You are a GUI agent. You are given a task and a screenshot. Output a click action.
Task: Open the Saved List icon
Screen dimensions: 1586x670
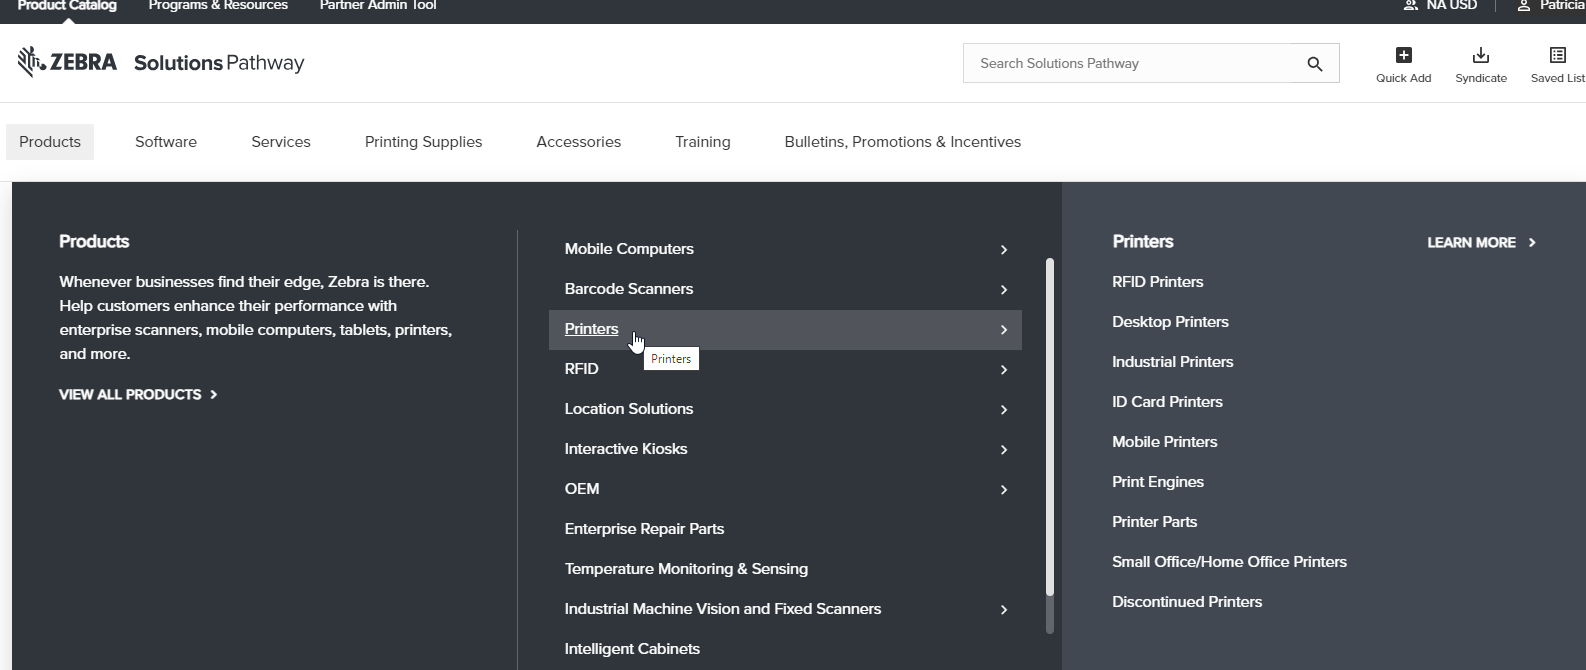tap(1557, 55)
